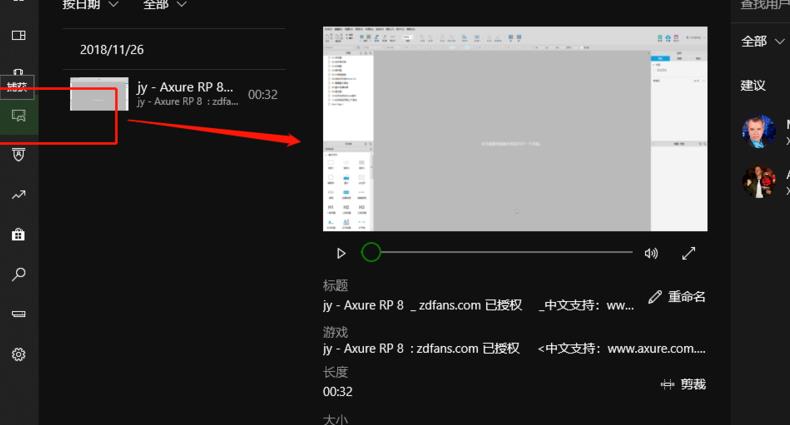Click the large video preview area
The image size is (790, 425).
click(x=515, y=129)
